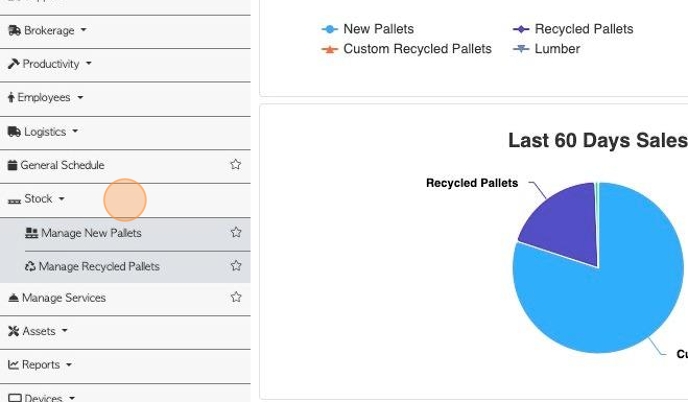Toggle Custom Recycled Pallets legend entry

(406, 49)
